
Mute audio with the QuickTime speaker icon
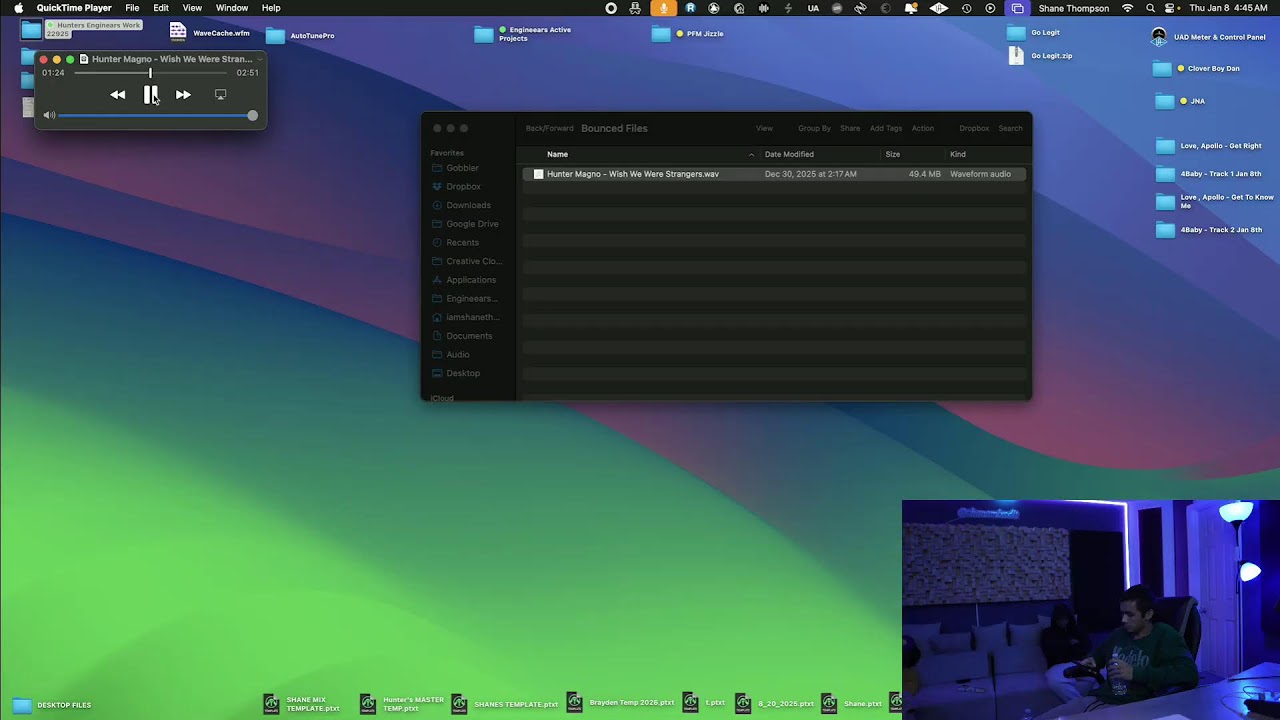click(x=49, y=116)
